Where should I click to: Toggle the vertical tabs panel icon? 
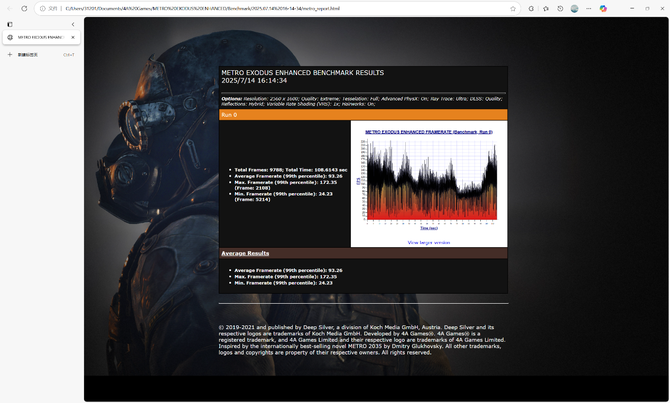click(x=10, y=24)
